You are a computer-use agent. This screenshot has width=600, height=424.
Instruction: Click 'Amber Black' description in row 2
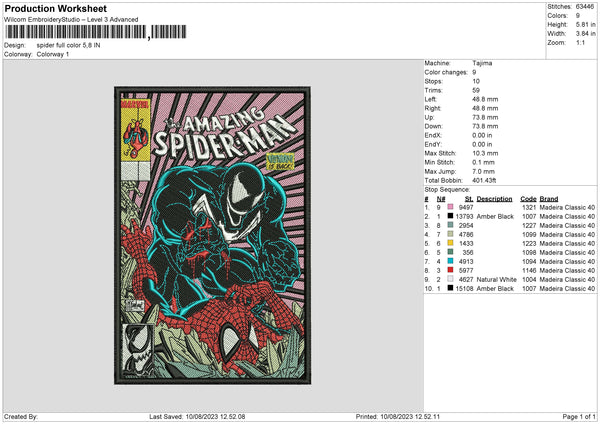click(495, 217)
